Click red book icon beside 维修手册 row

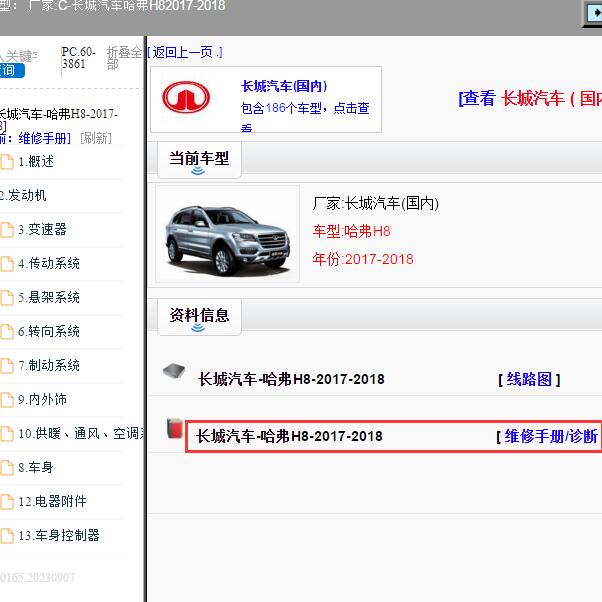(175, 428)
